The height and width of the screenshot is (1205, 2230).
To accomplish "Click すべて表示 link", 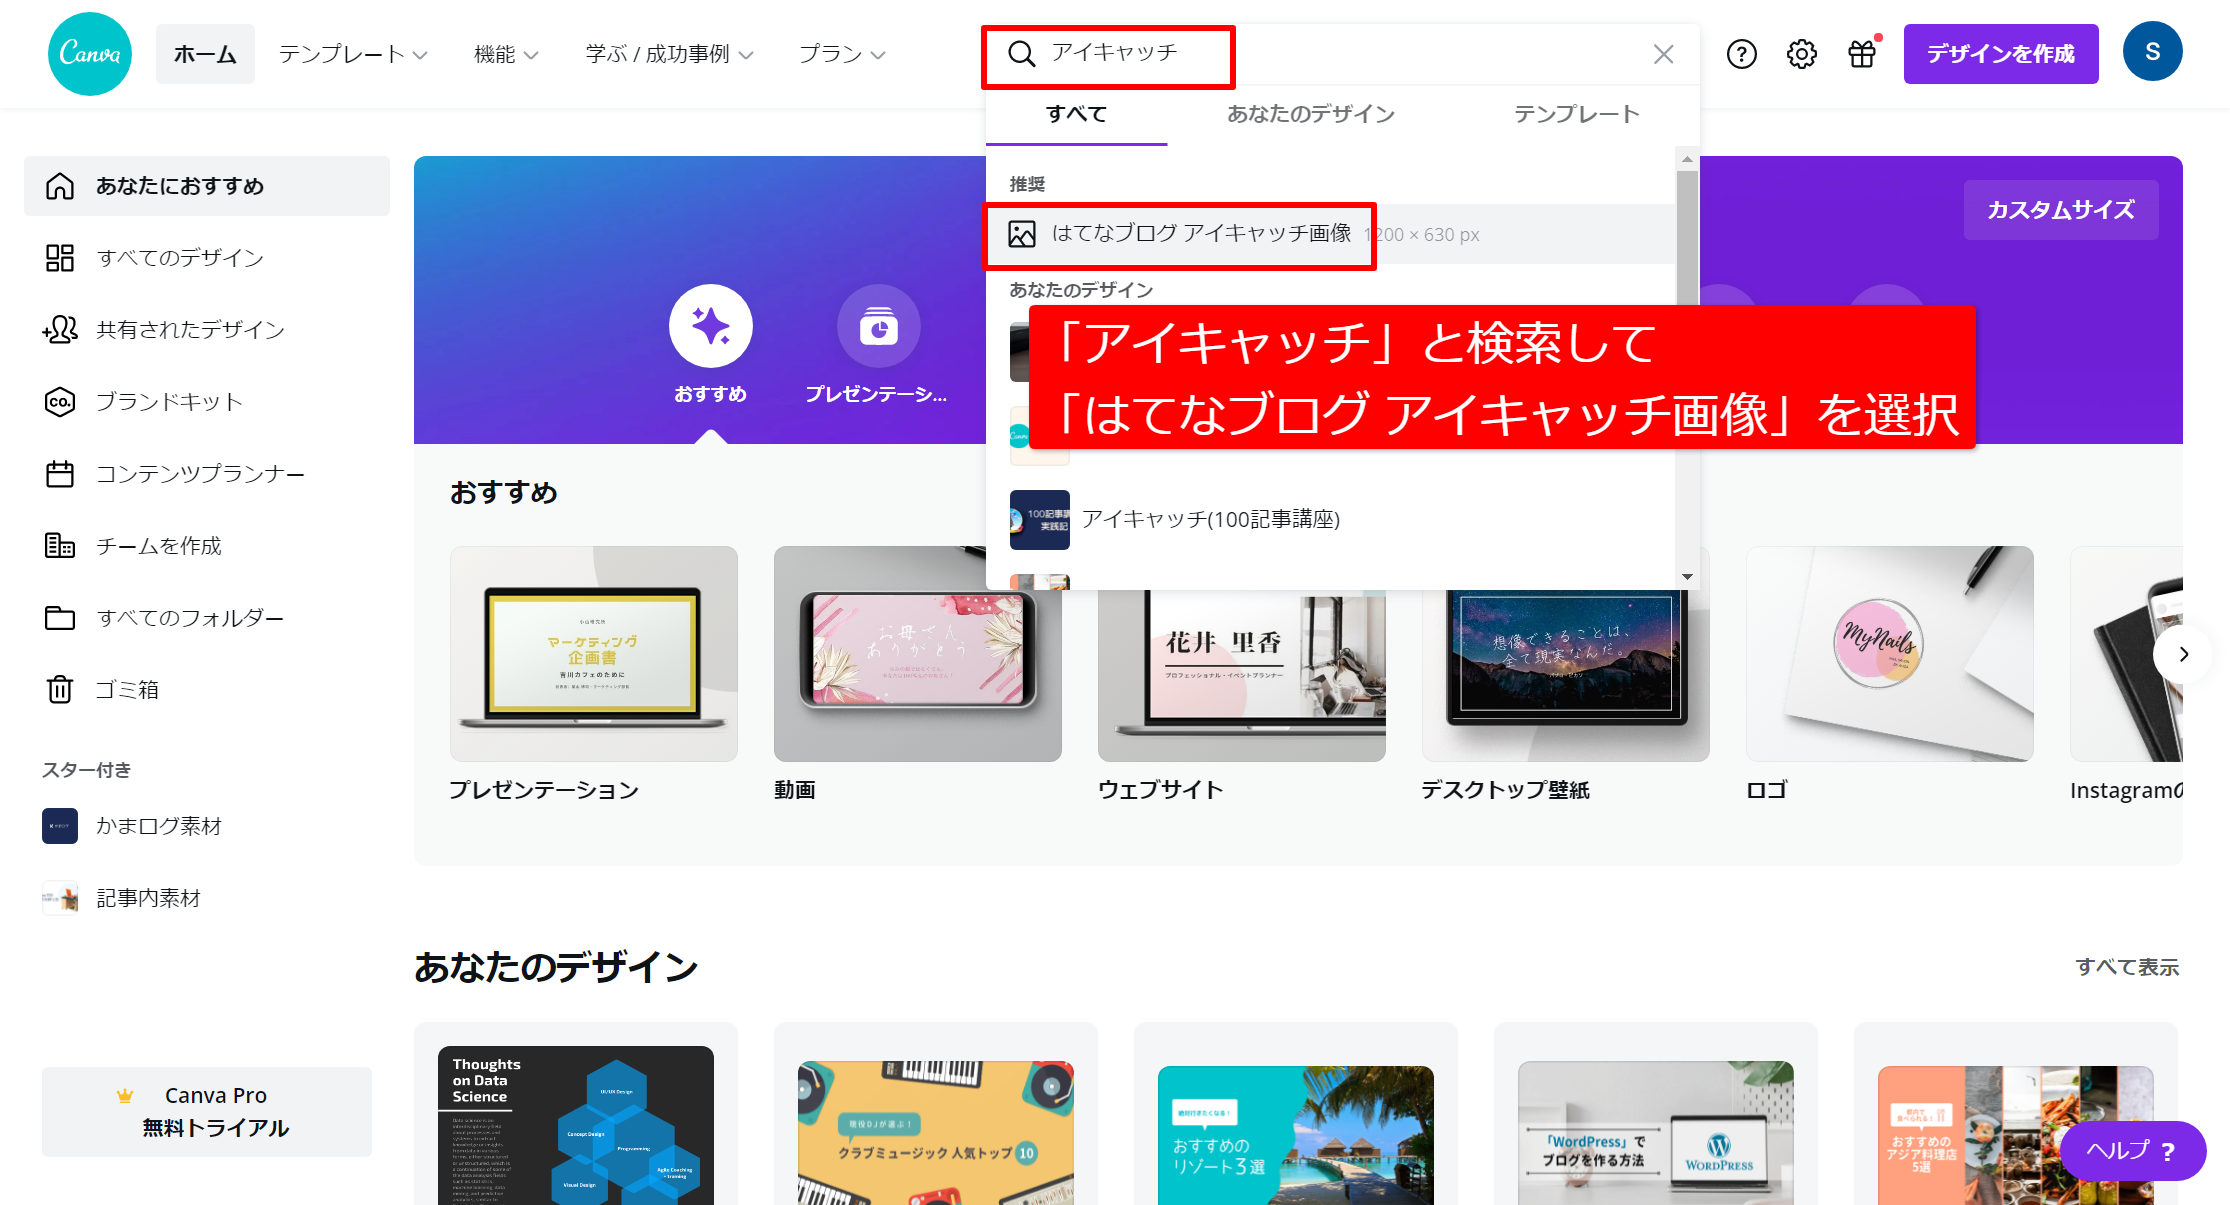I will click(x=2127, y=967).
